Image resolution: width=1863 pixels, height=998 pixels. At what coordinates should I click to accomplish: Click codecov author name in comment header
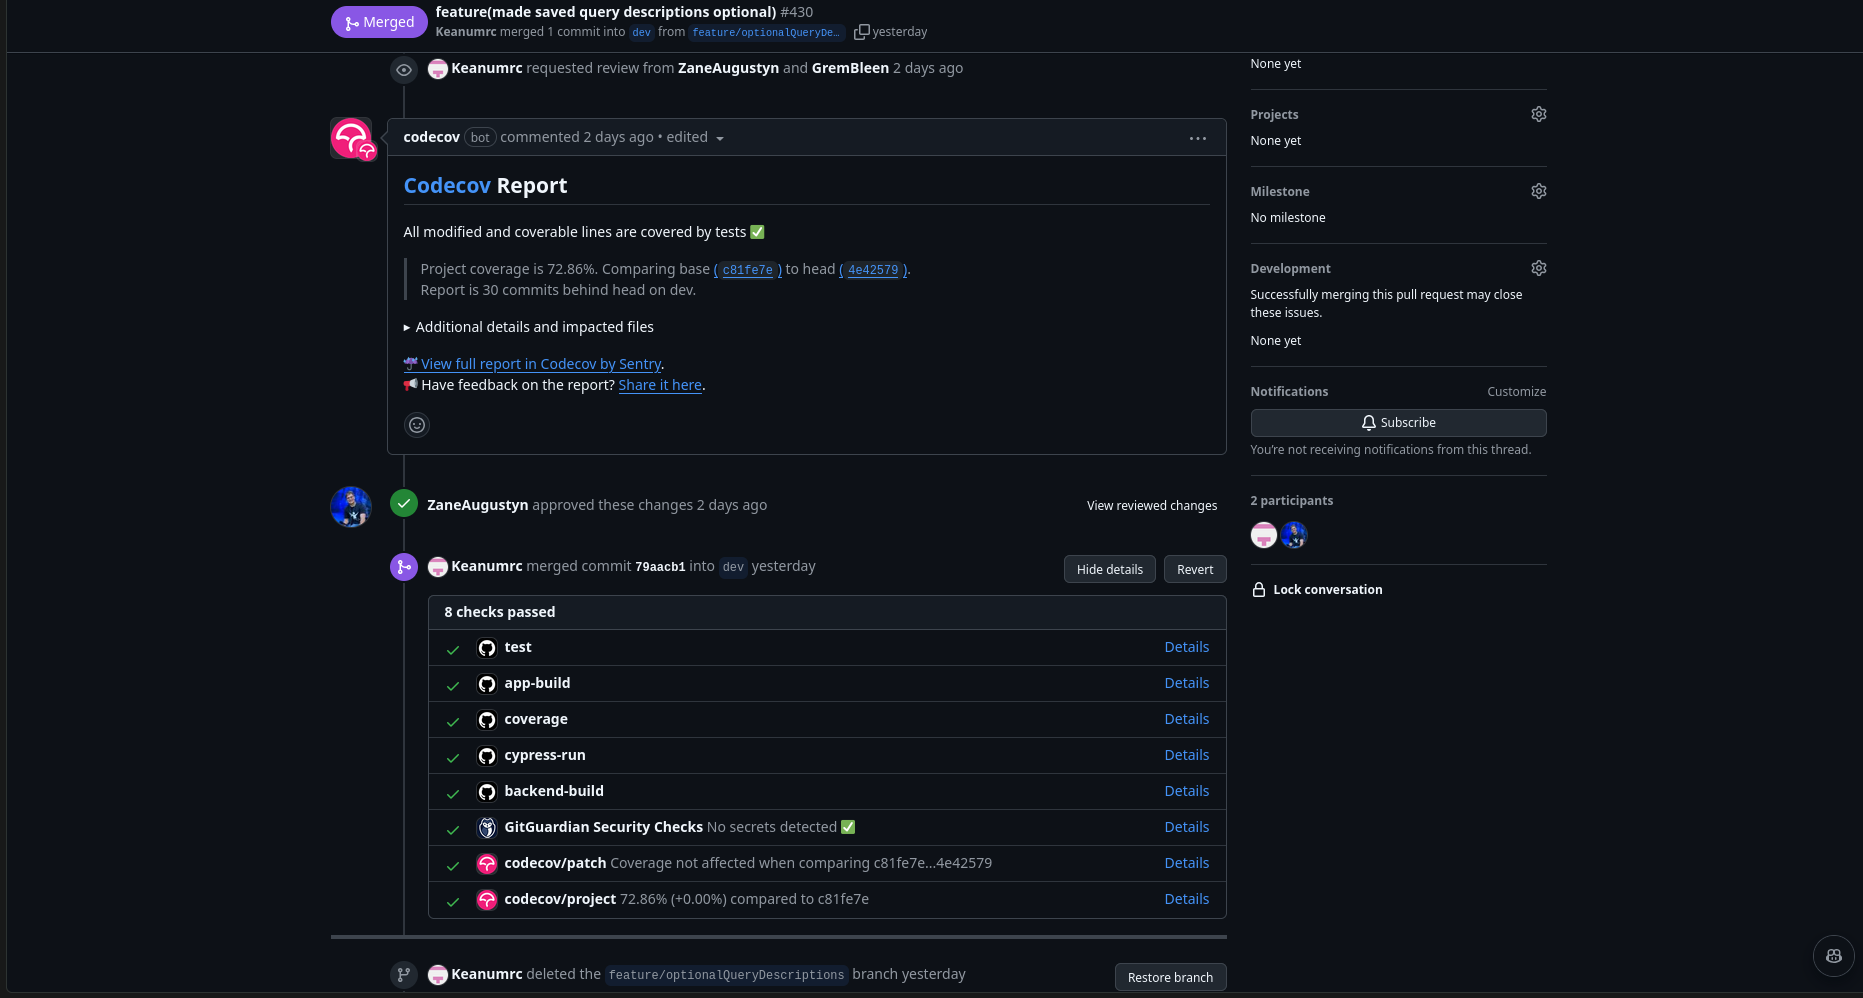pyautogui.click(x=431, y=137)
